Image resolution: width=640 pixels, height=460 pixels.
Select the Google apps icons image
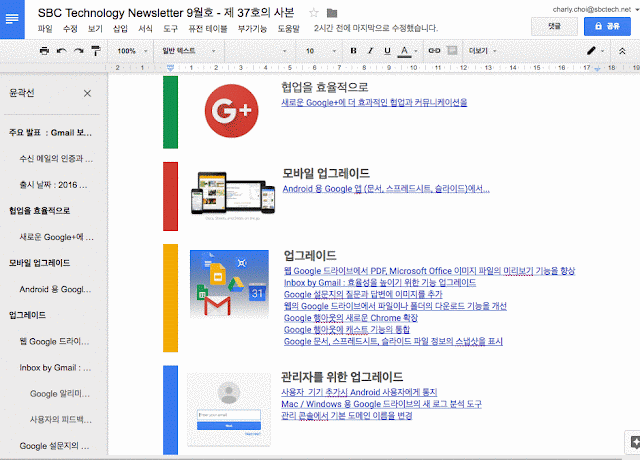coord(229,284)
